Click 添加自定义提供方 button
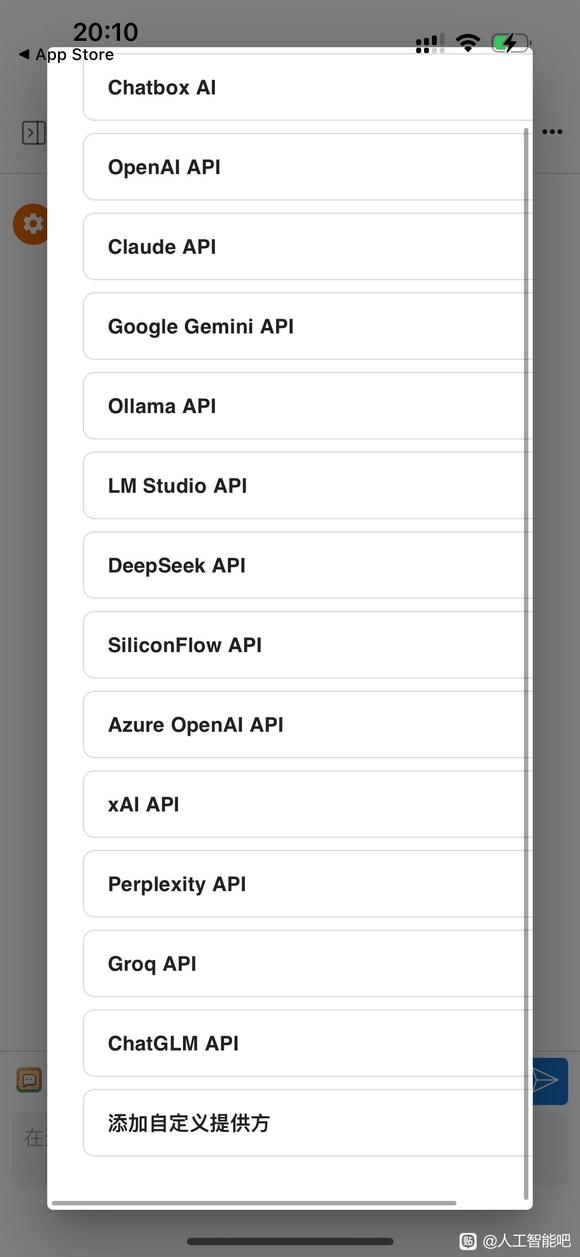Image resolution: width=580 pixels, height=1257 pixels. coord(307,1123)
